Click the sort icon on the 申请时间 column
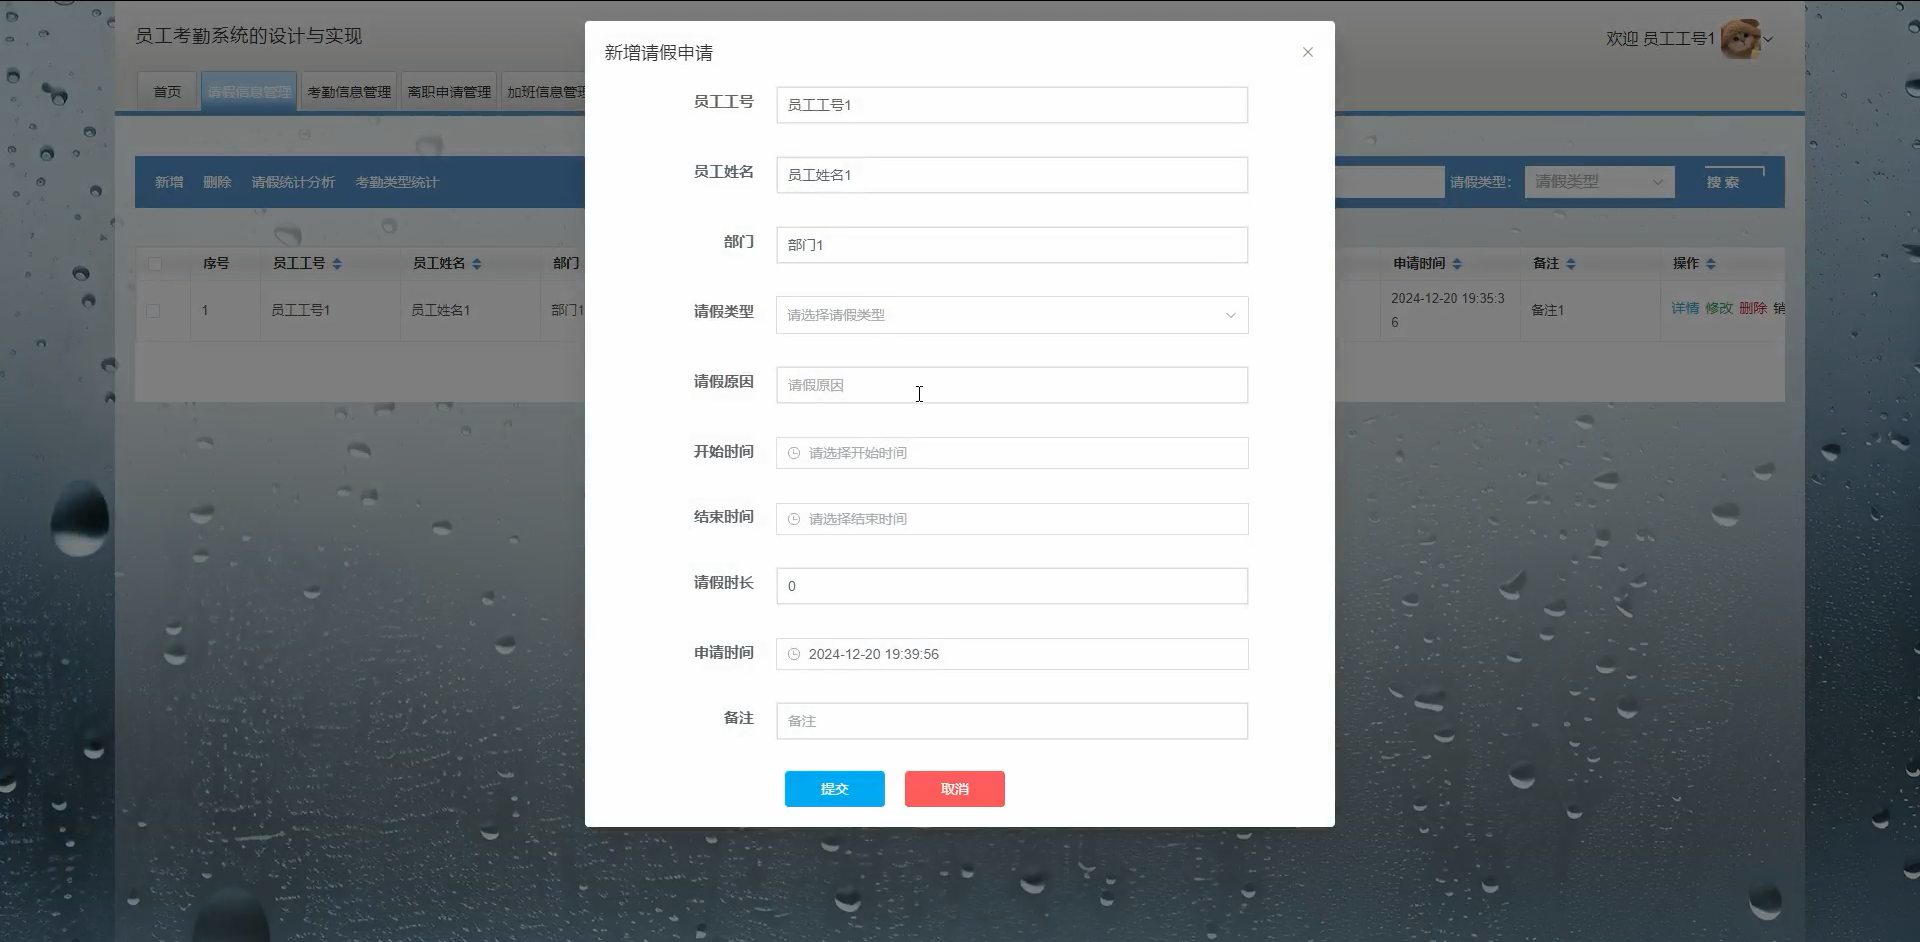 (x=1457, y=263)
